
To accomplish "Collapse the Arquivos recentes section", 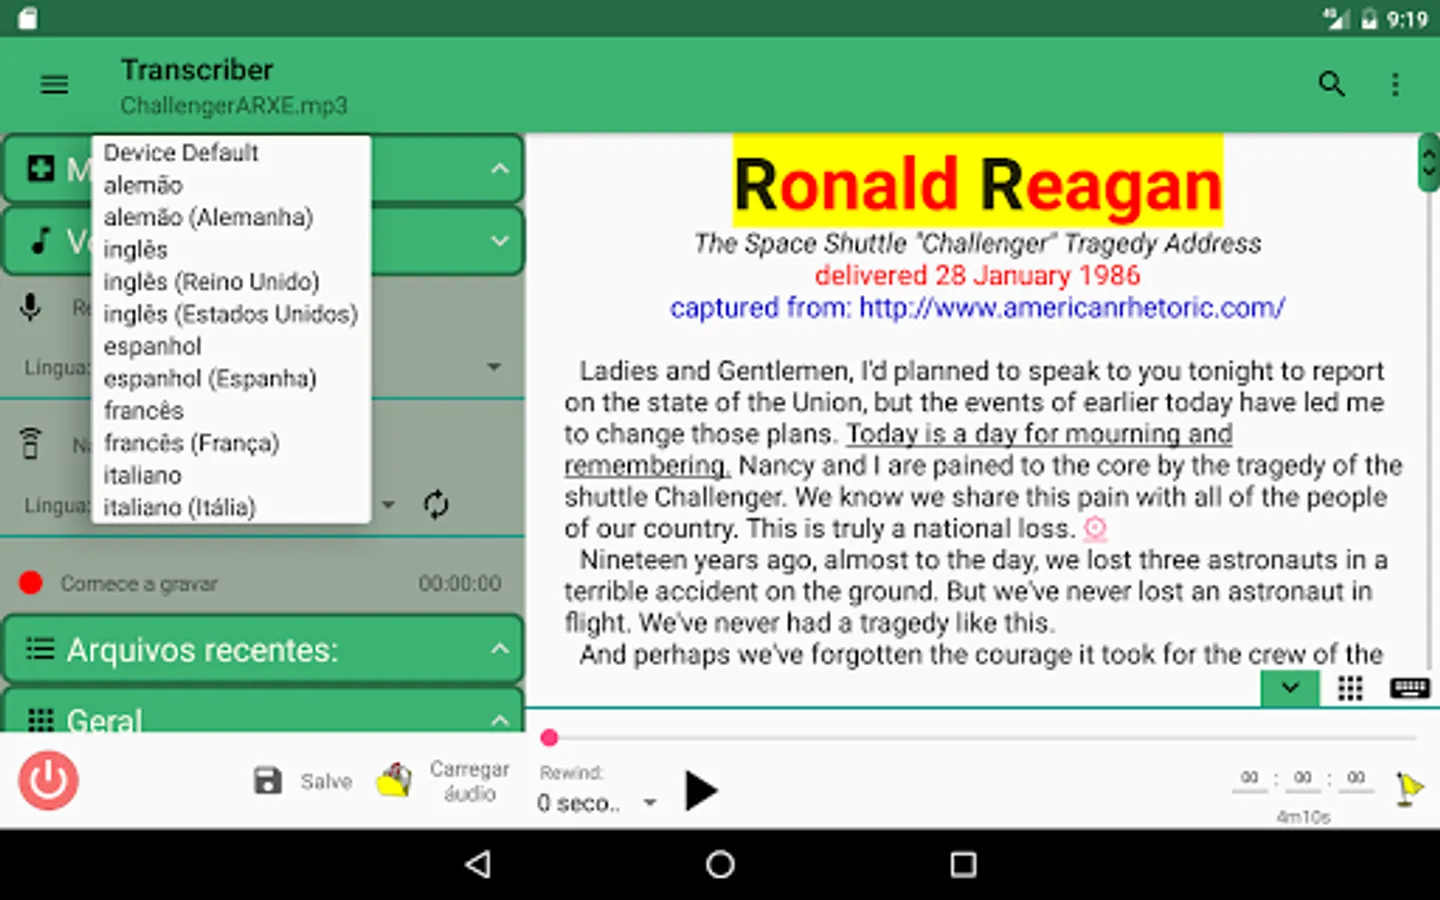I will [499, 649].
